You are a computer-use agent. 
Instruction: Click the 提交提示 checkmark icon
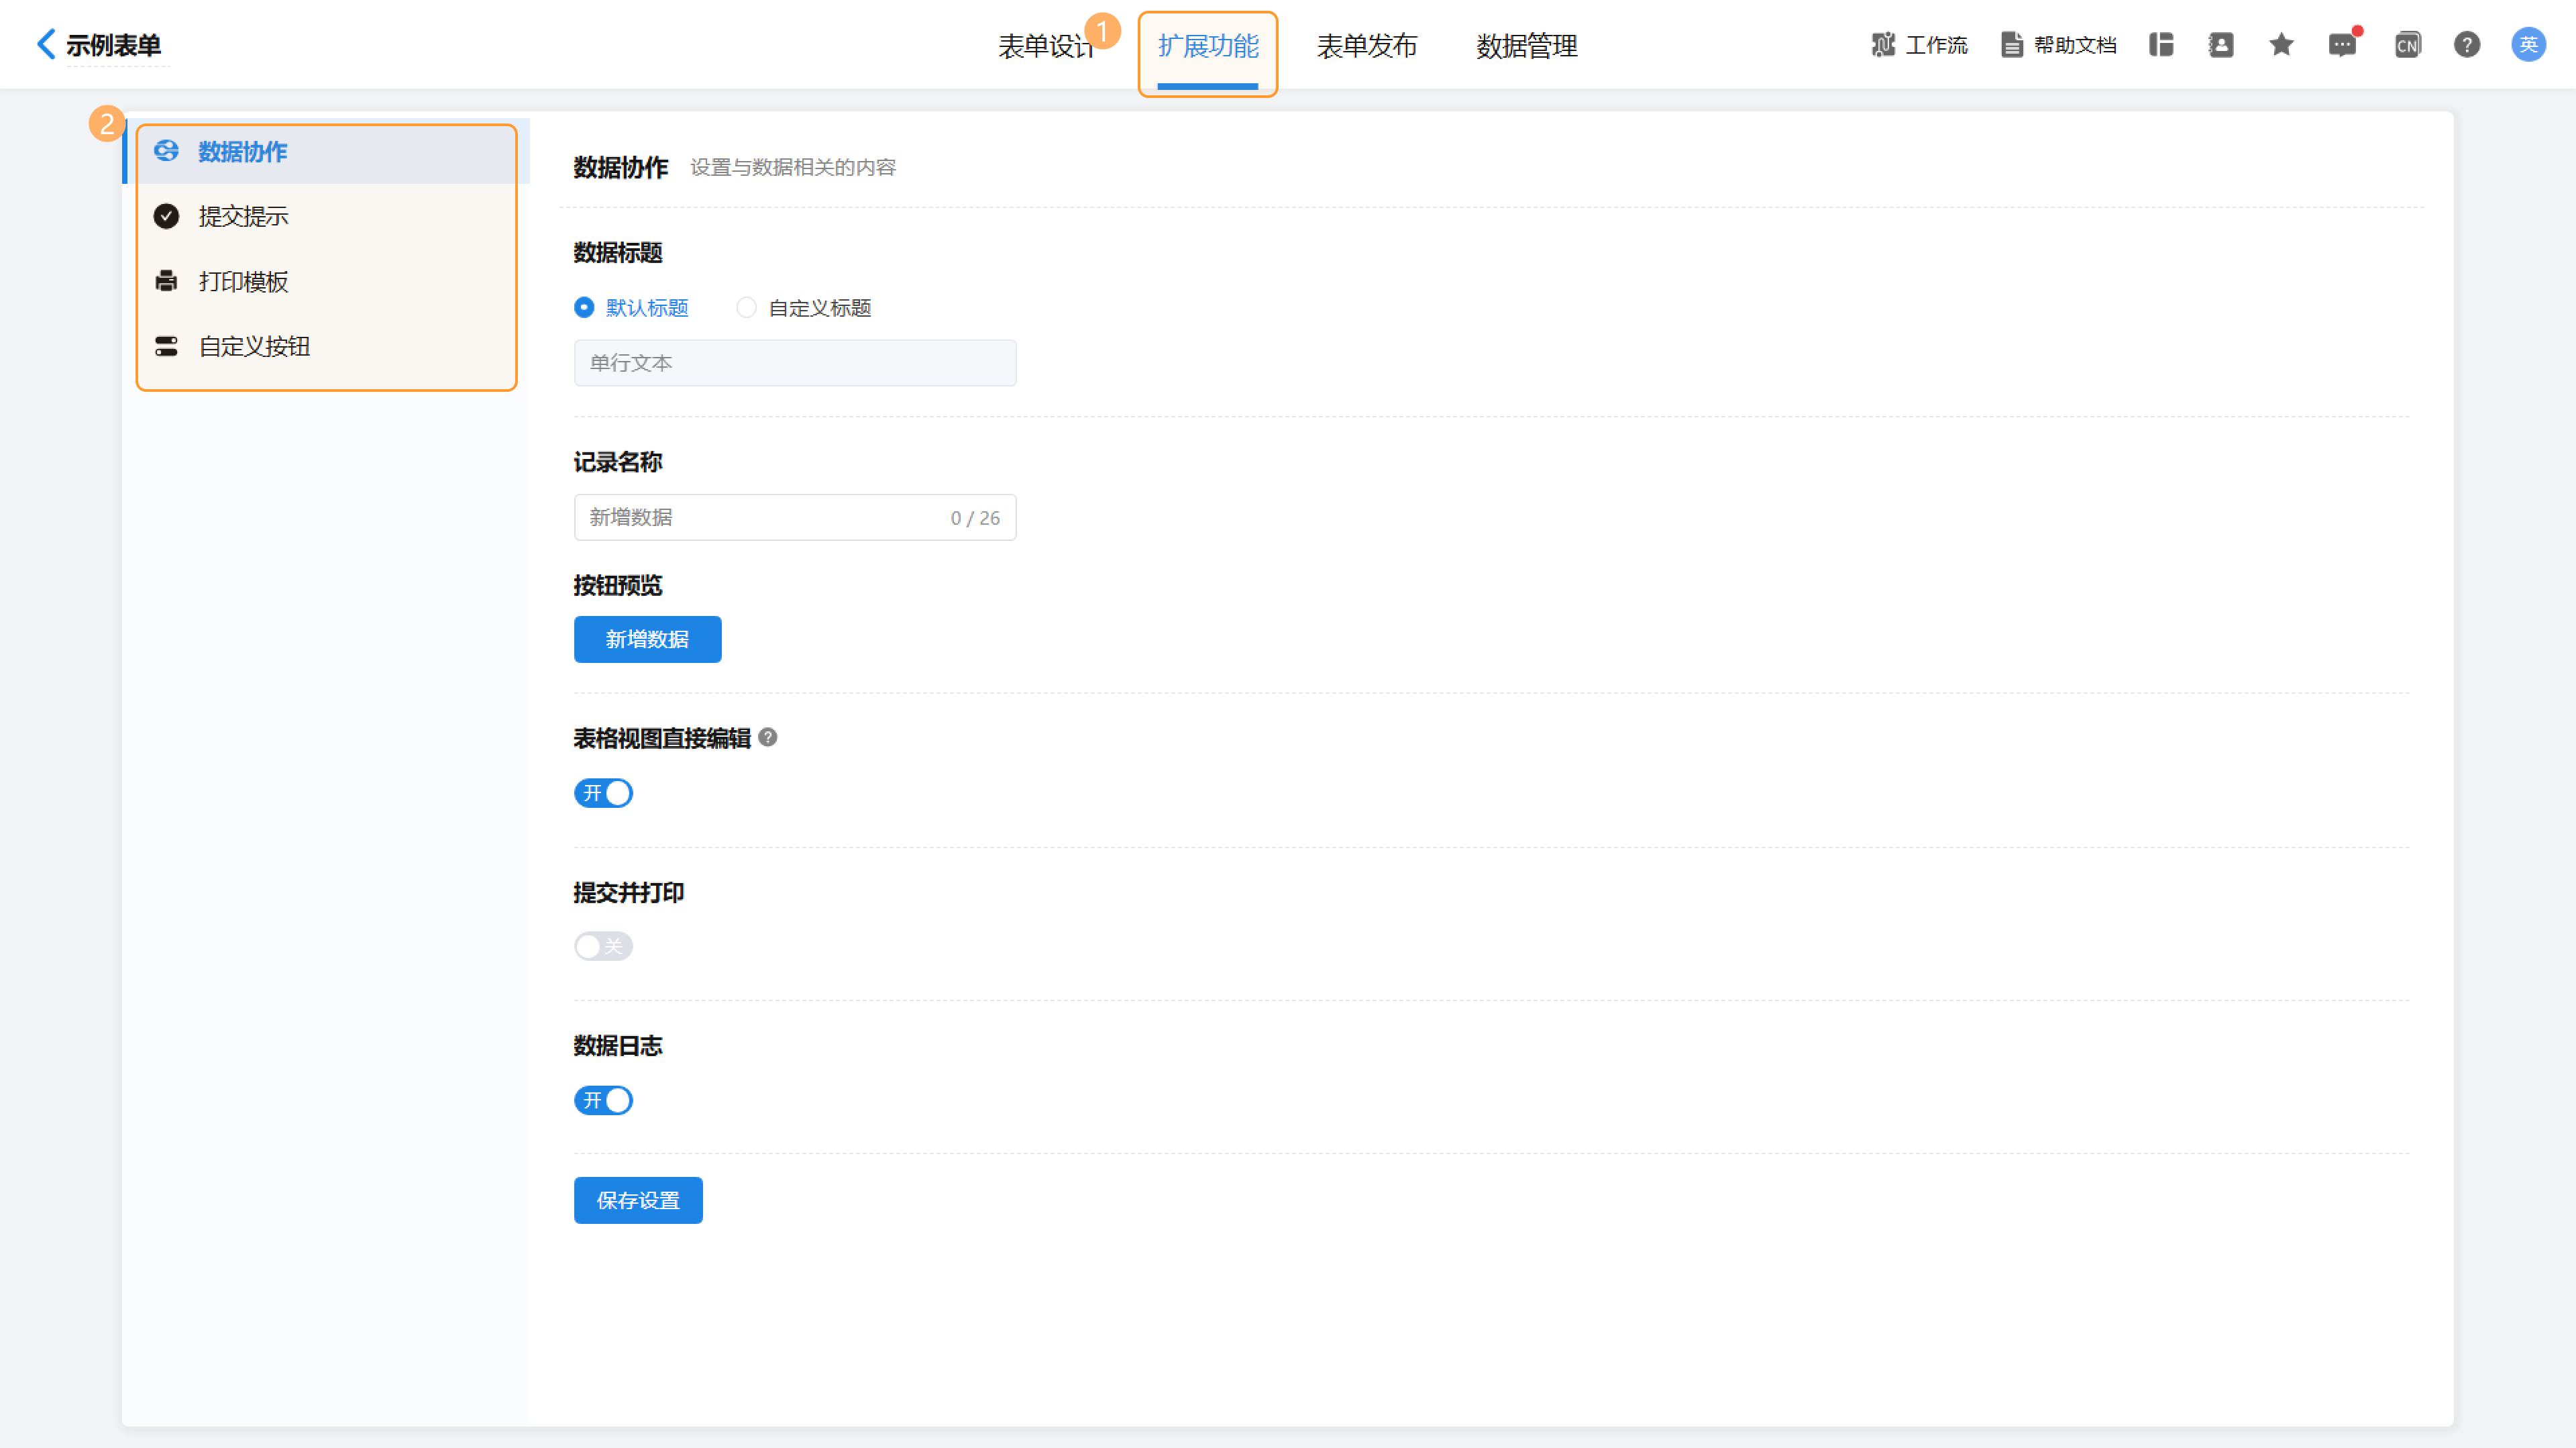click(x=166, y=216)
